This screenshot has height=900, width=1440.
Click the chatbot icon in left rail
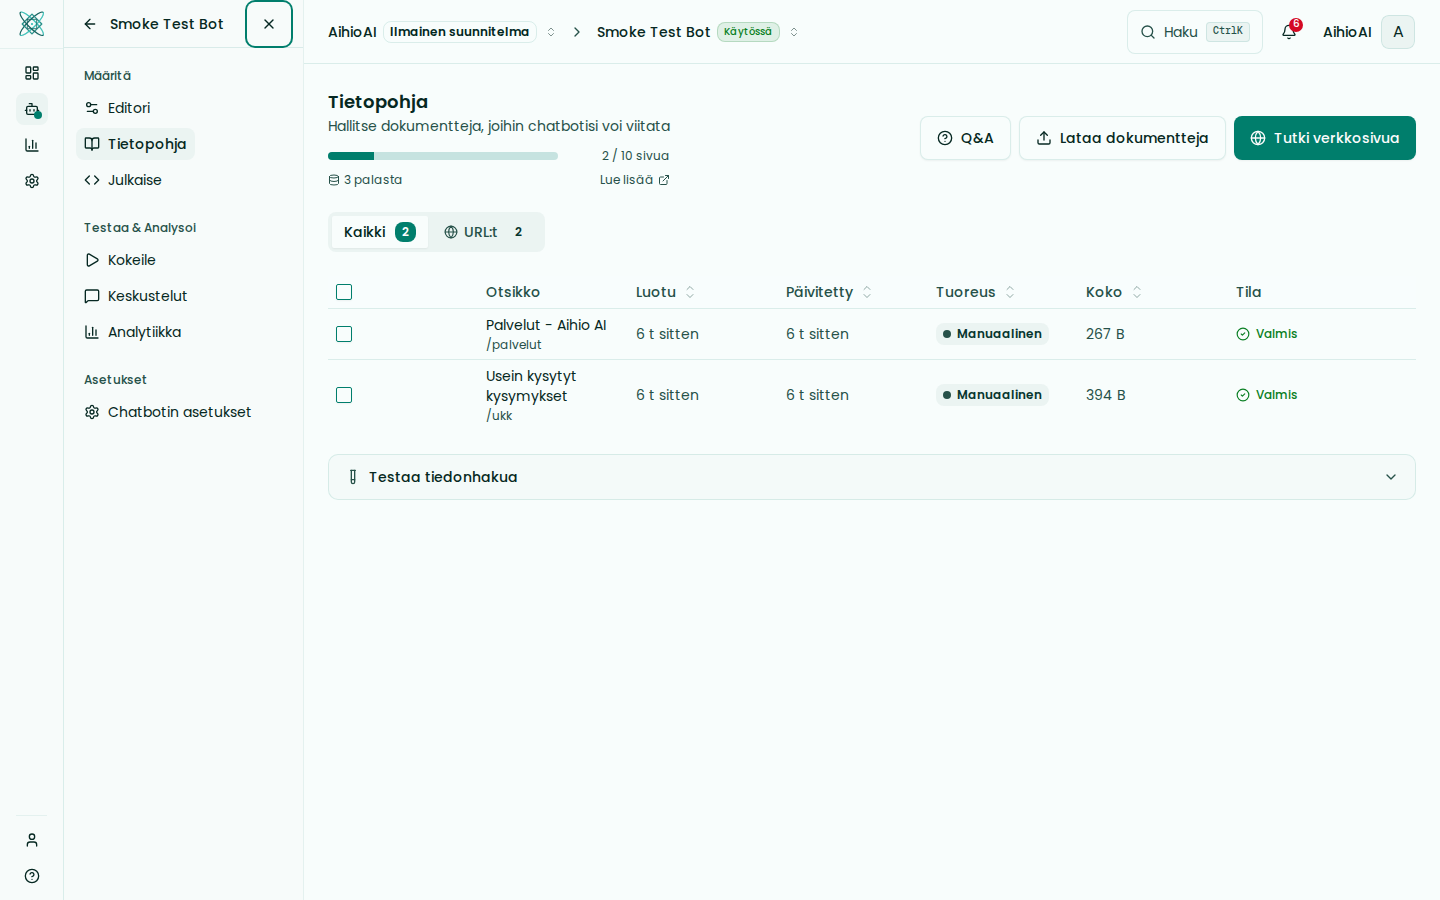[x=32, y=109]
